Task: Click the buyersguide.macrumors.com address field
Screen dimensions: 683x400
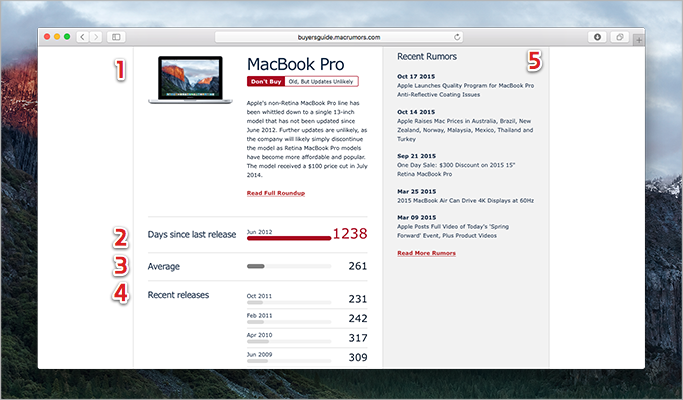Action: 339,37
